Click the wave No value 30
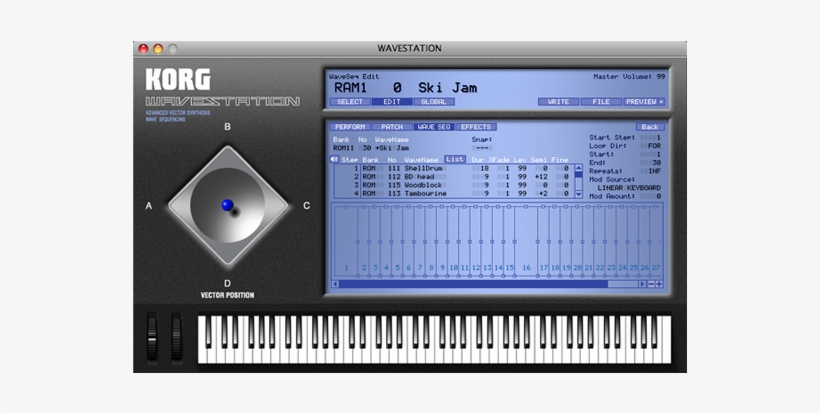820x413 pixels. coord(367,148)
